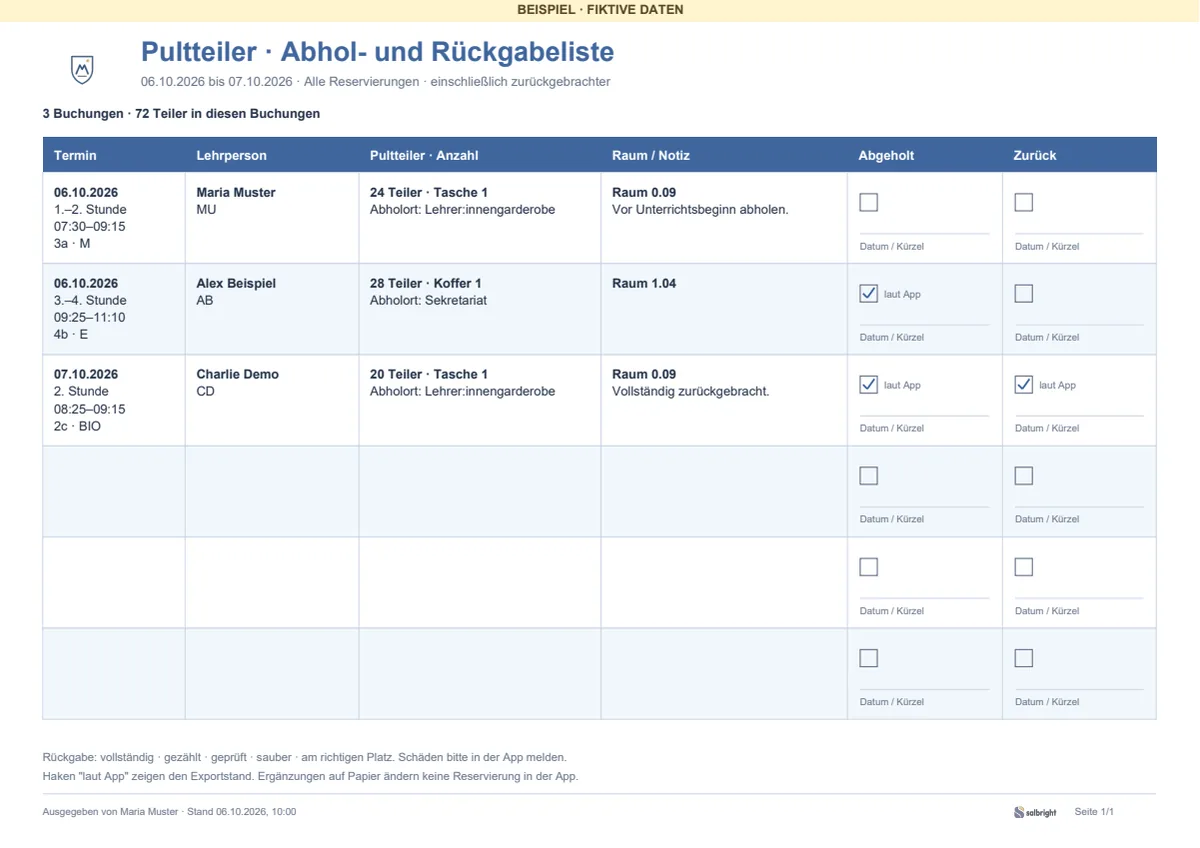
Task: Tick Zurück checkbox in last empty row
Action: (x=1024, y=658)
